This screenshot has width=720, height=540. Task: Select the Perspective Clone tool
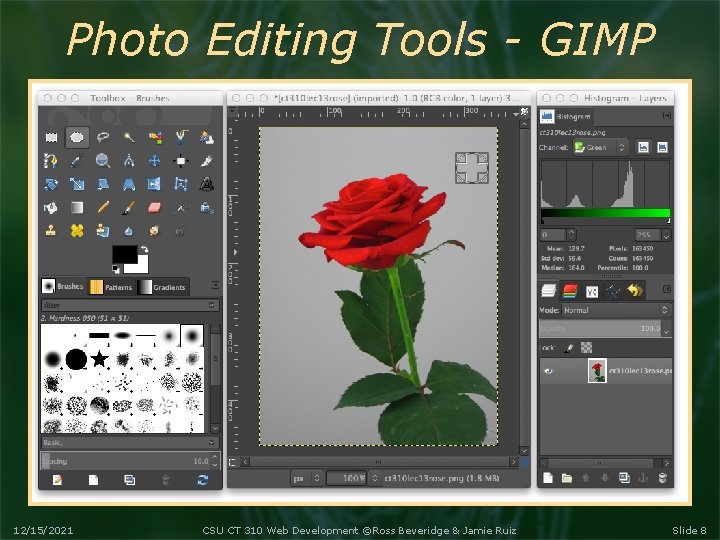pos(103,231)
